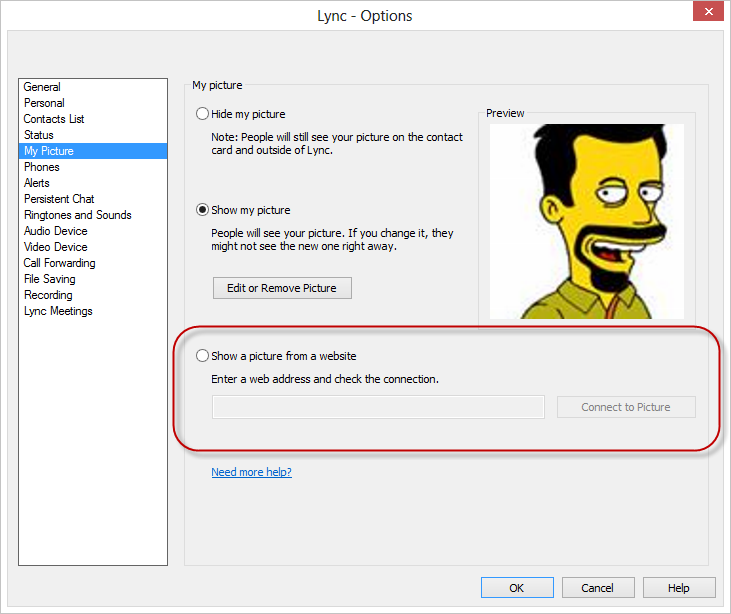Click the web address input field
The height and width of the screenshot is (614, 731).
point(378,407)
